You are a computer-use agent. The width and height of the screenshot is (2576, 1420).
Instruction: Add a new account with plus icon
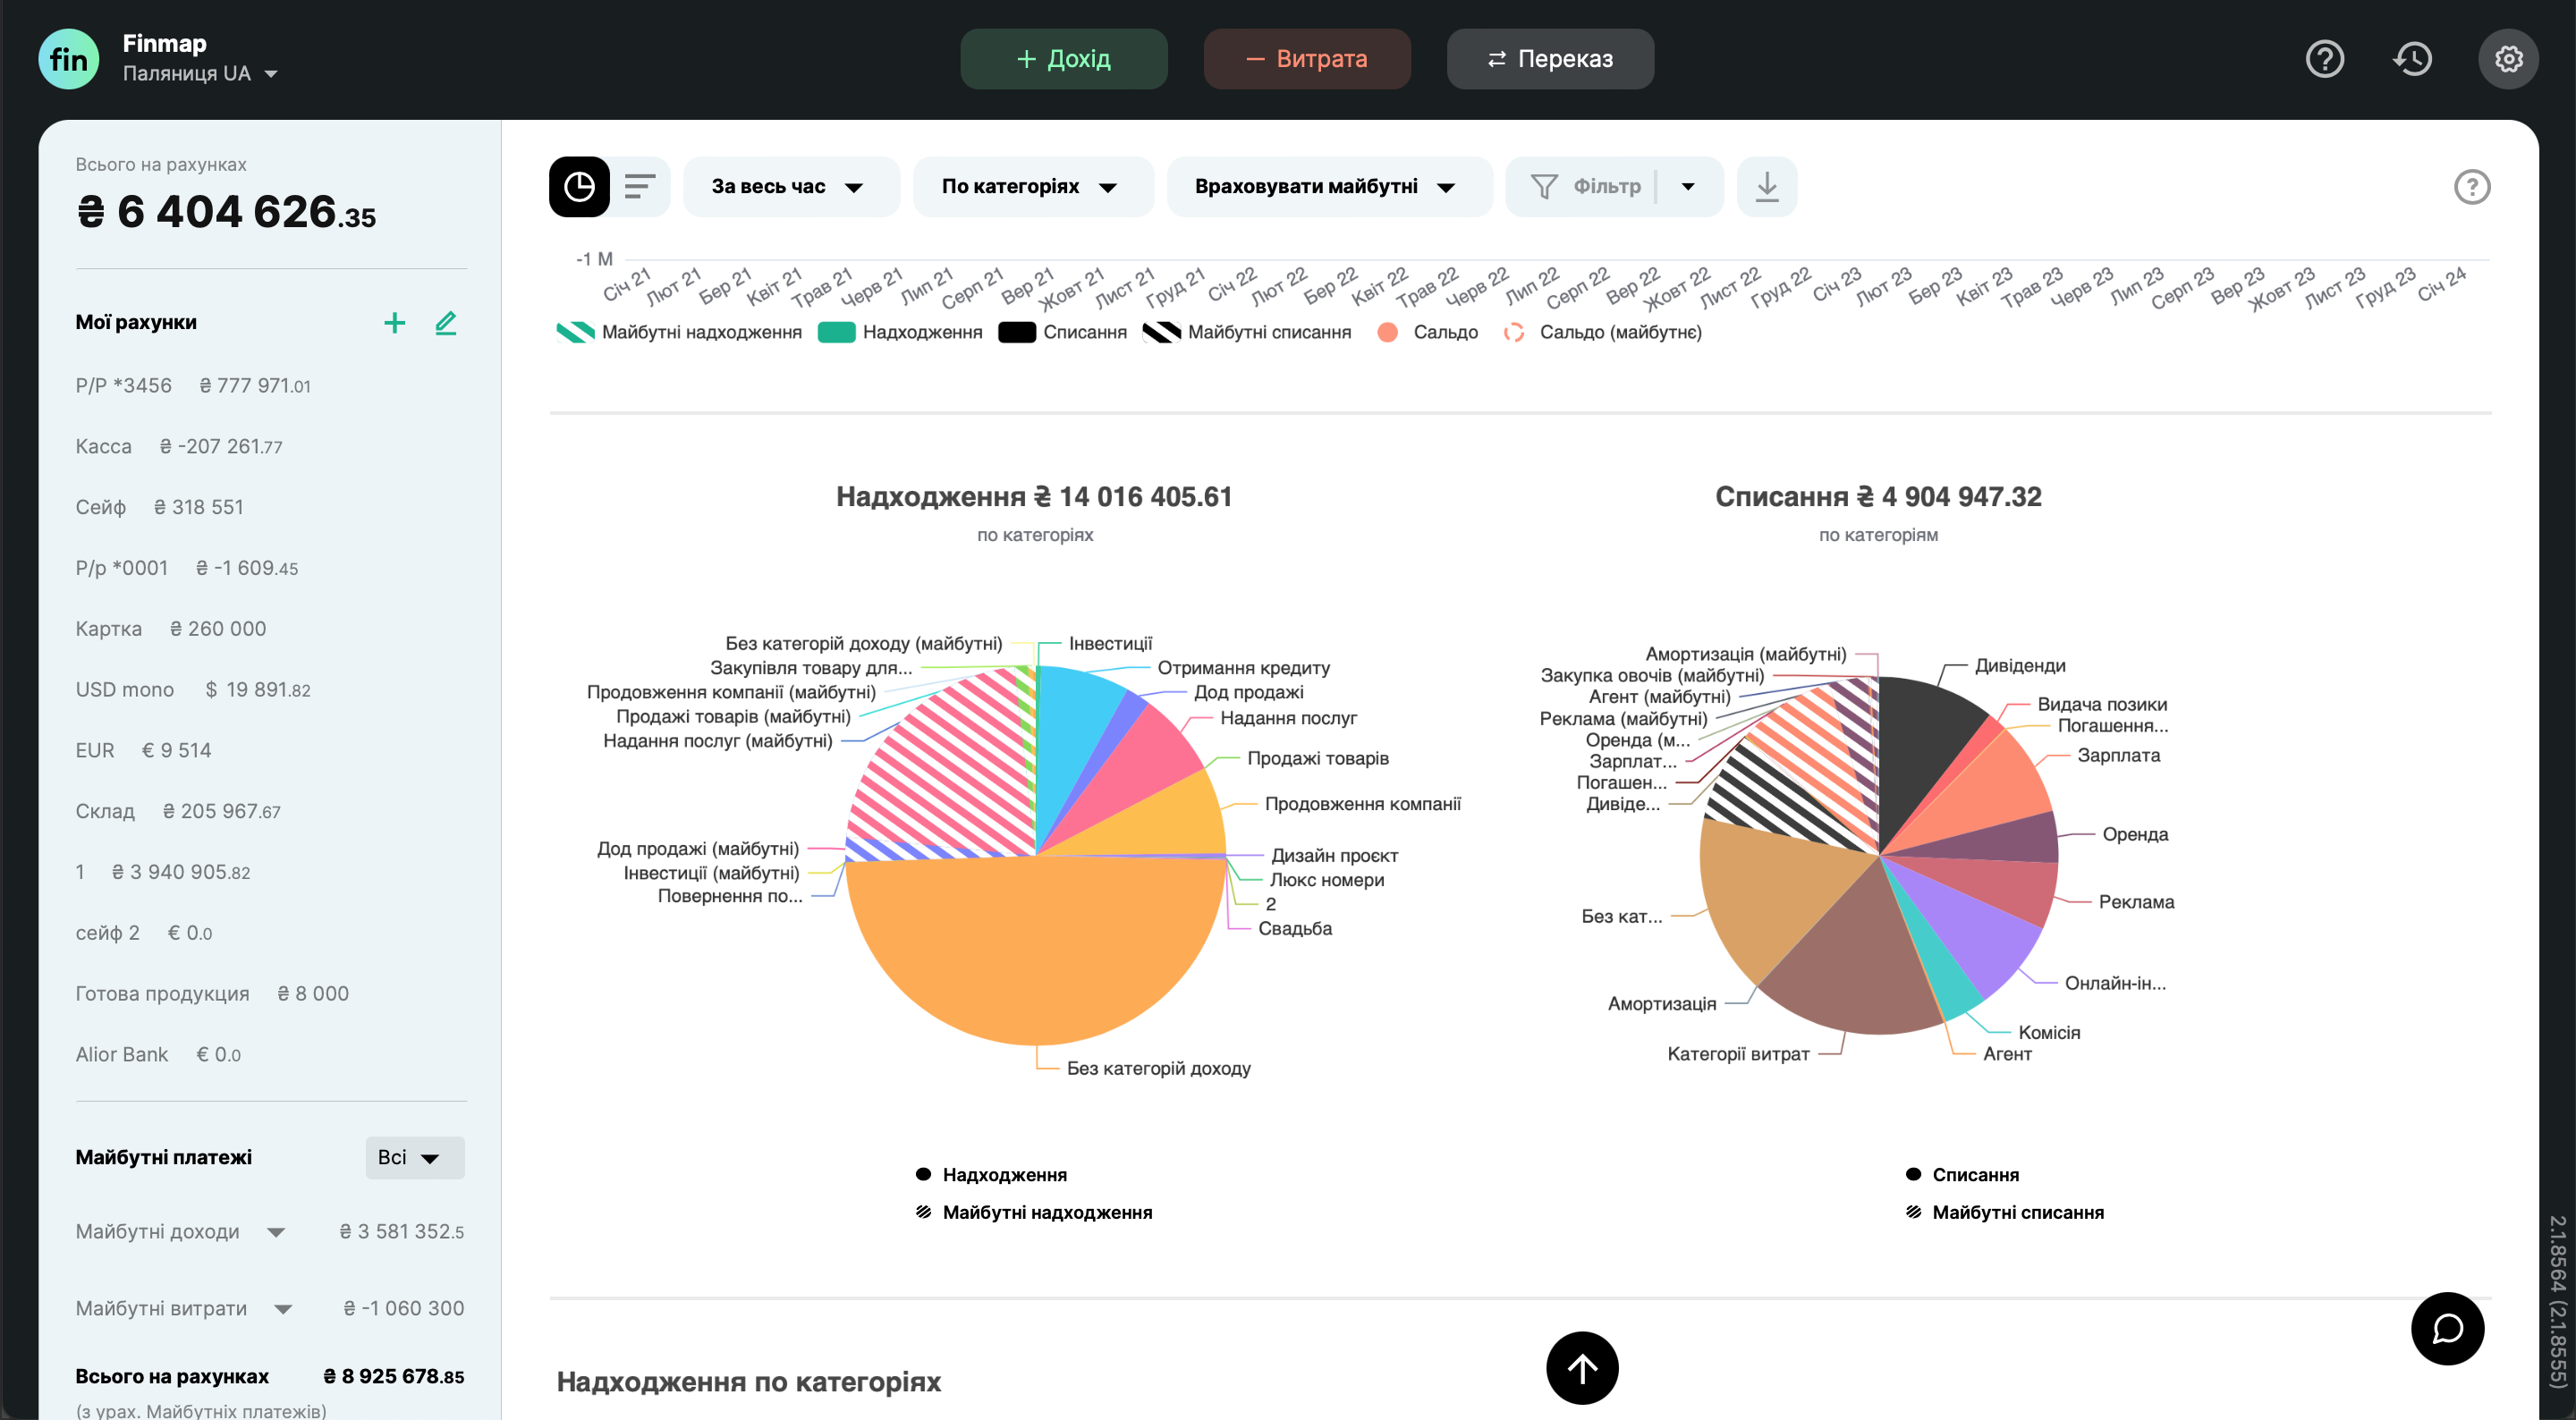tap(394, 322)
